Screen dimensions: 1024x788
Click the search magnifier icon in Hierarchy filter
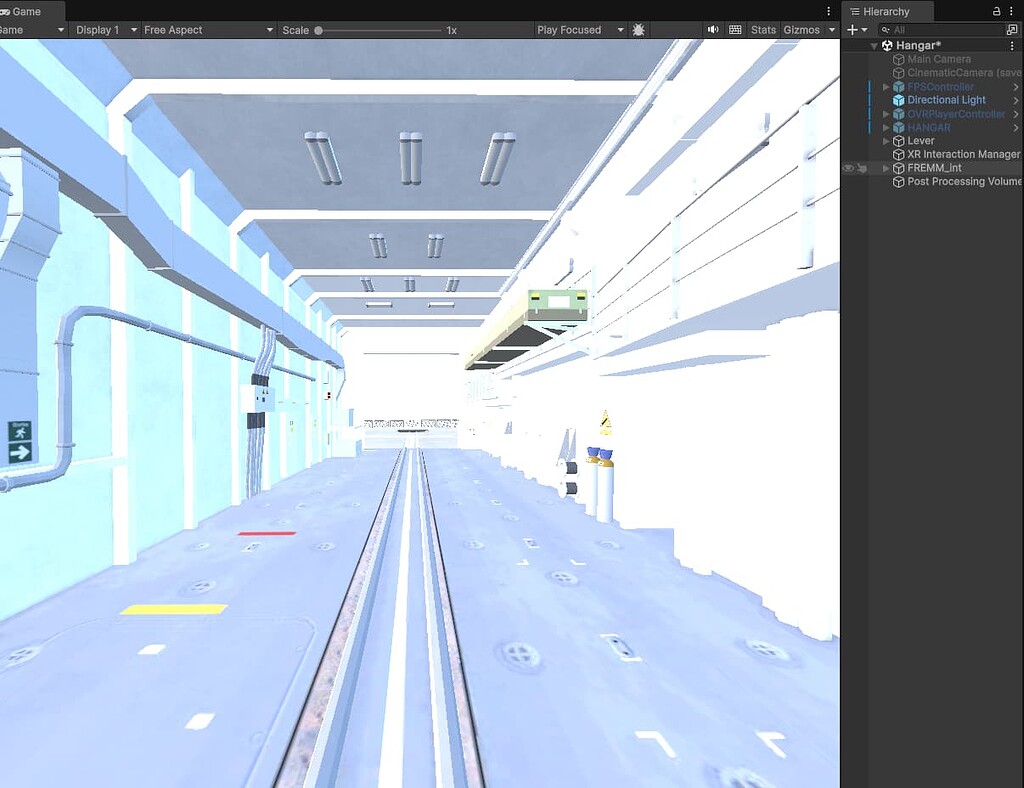click(884, 30)
